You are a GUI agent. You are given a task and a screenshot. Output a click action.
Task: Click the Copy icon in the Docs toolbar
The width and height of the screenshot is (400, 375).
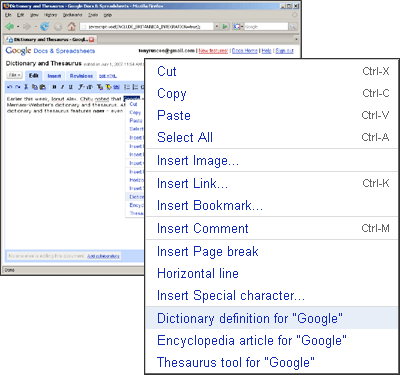pos(35,87)
